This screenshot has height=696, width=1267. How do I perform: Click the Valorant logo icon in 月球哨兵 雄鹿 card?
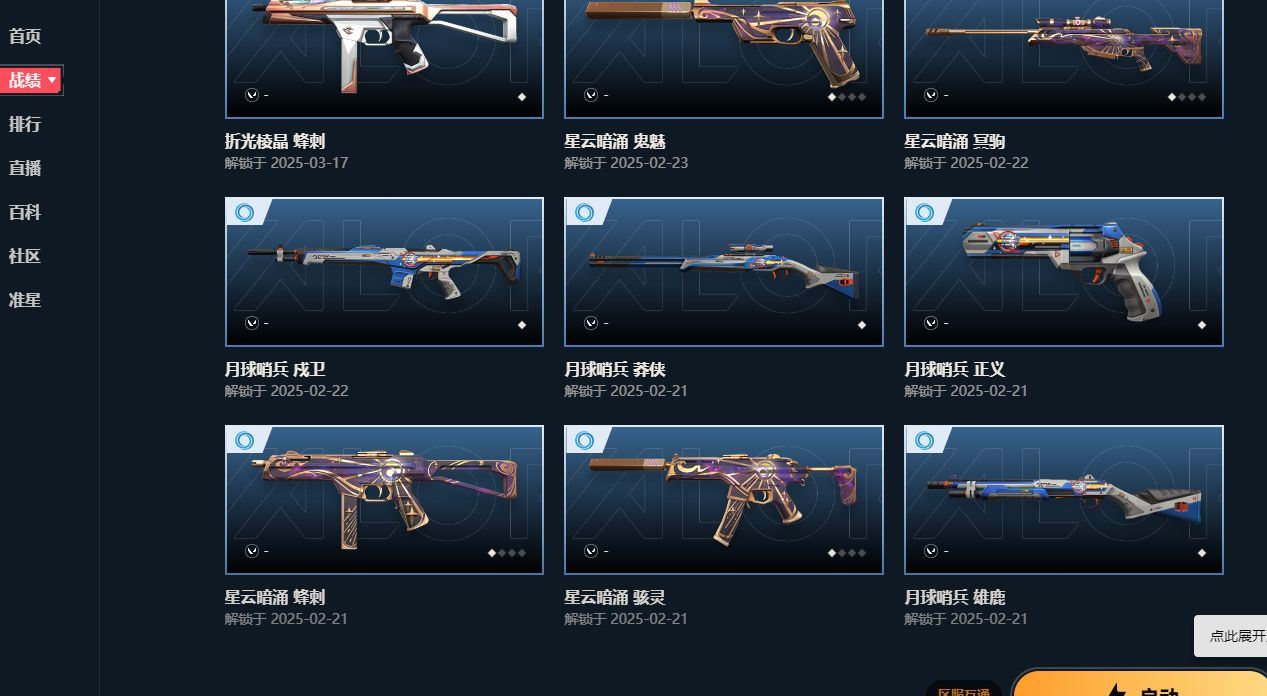tap(931, 551)
